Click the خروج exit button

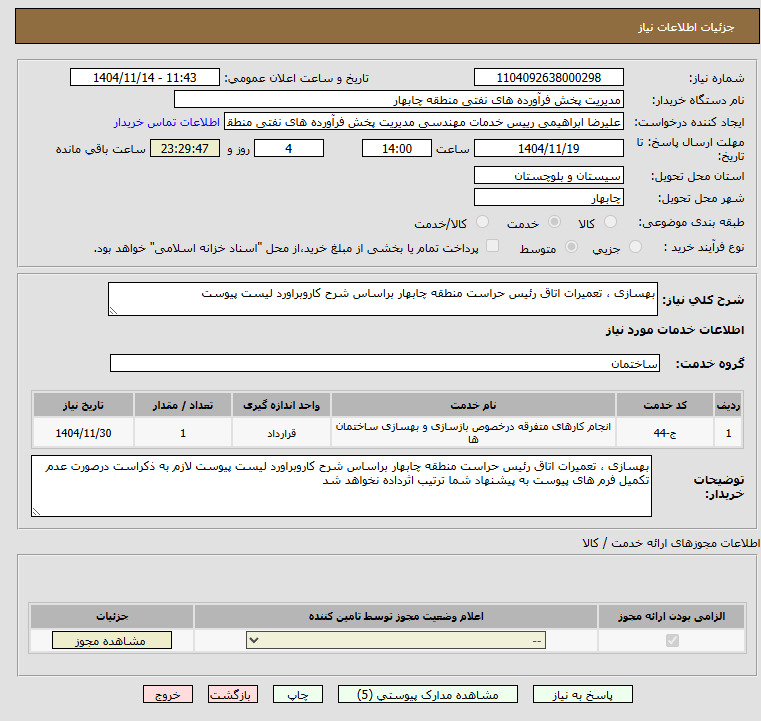(168, 694)
